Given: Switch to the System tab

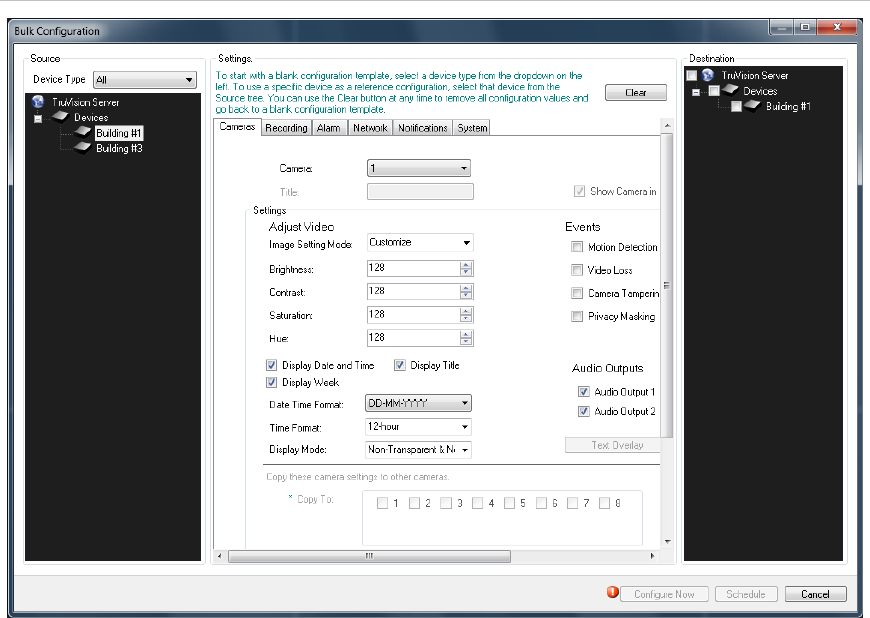Looking at the screenshot, I should (472, 128).
